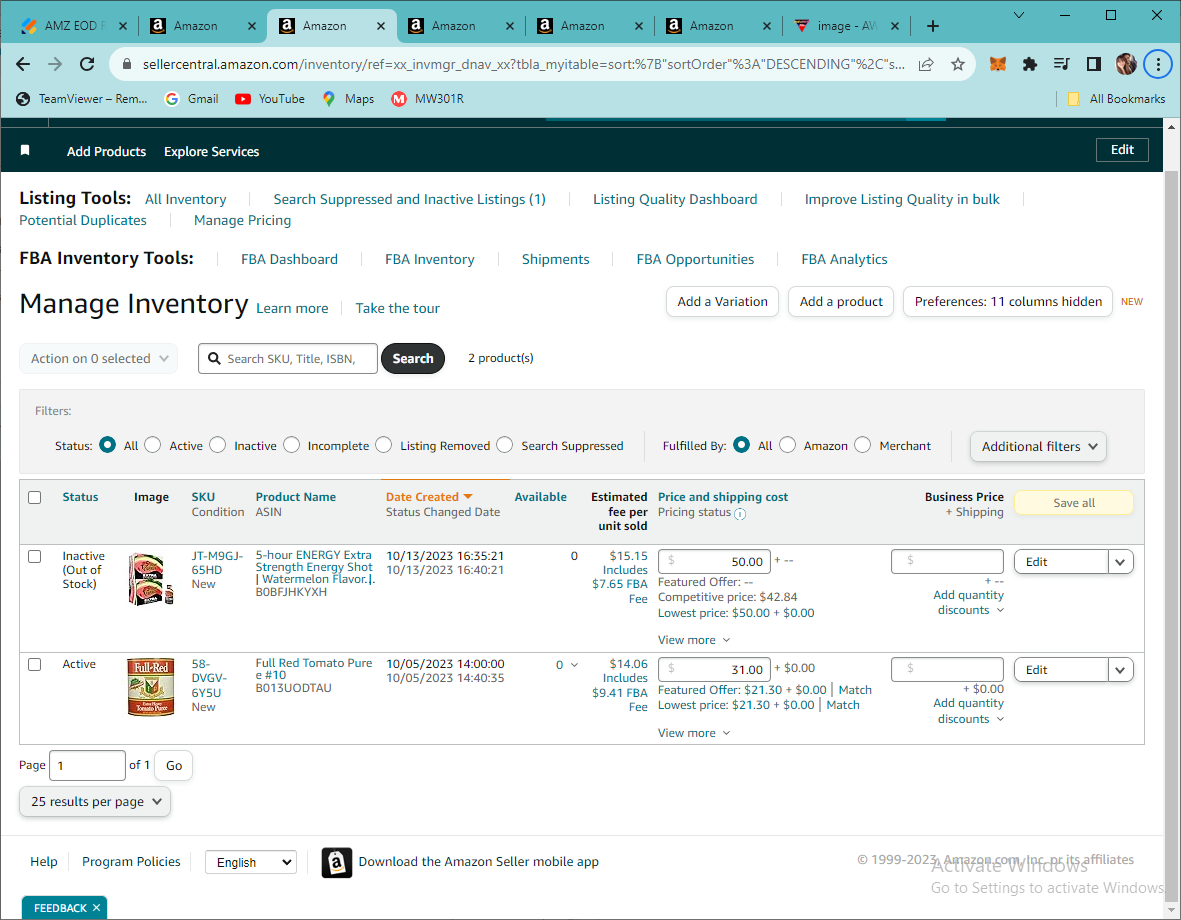This screenshot has width=1181, height=920.
Task: Expand quantity discounts for 5-hour ENERGY row
Action: [969, 603]
